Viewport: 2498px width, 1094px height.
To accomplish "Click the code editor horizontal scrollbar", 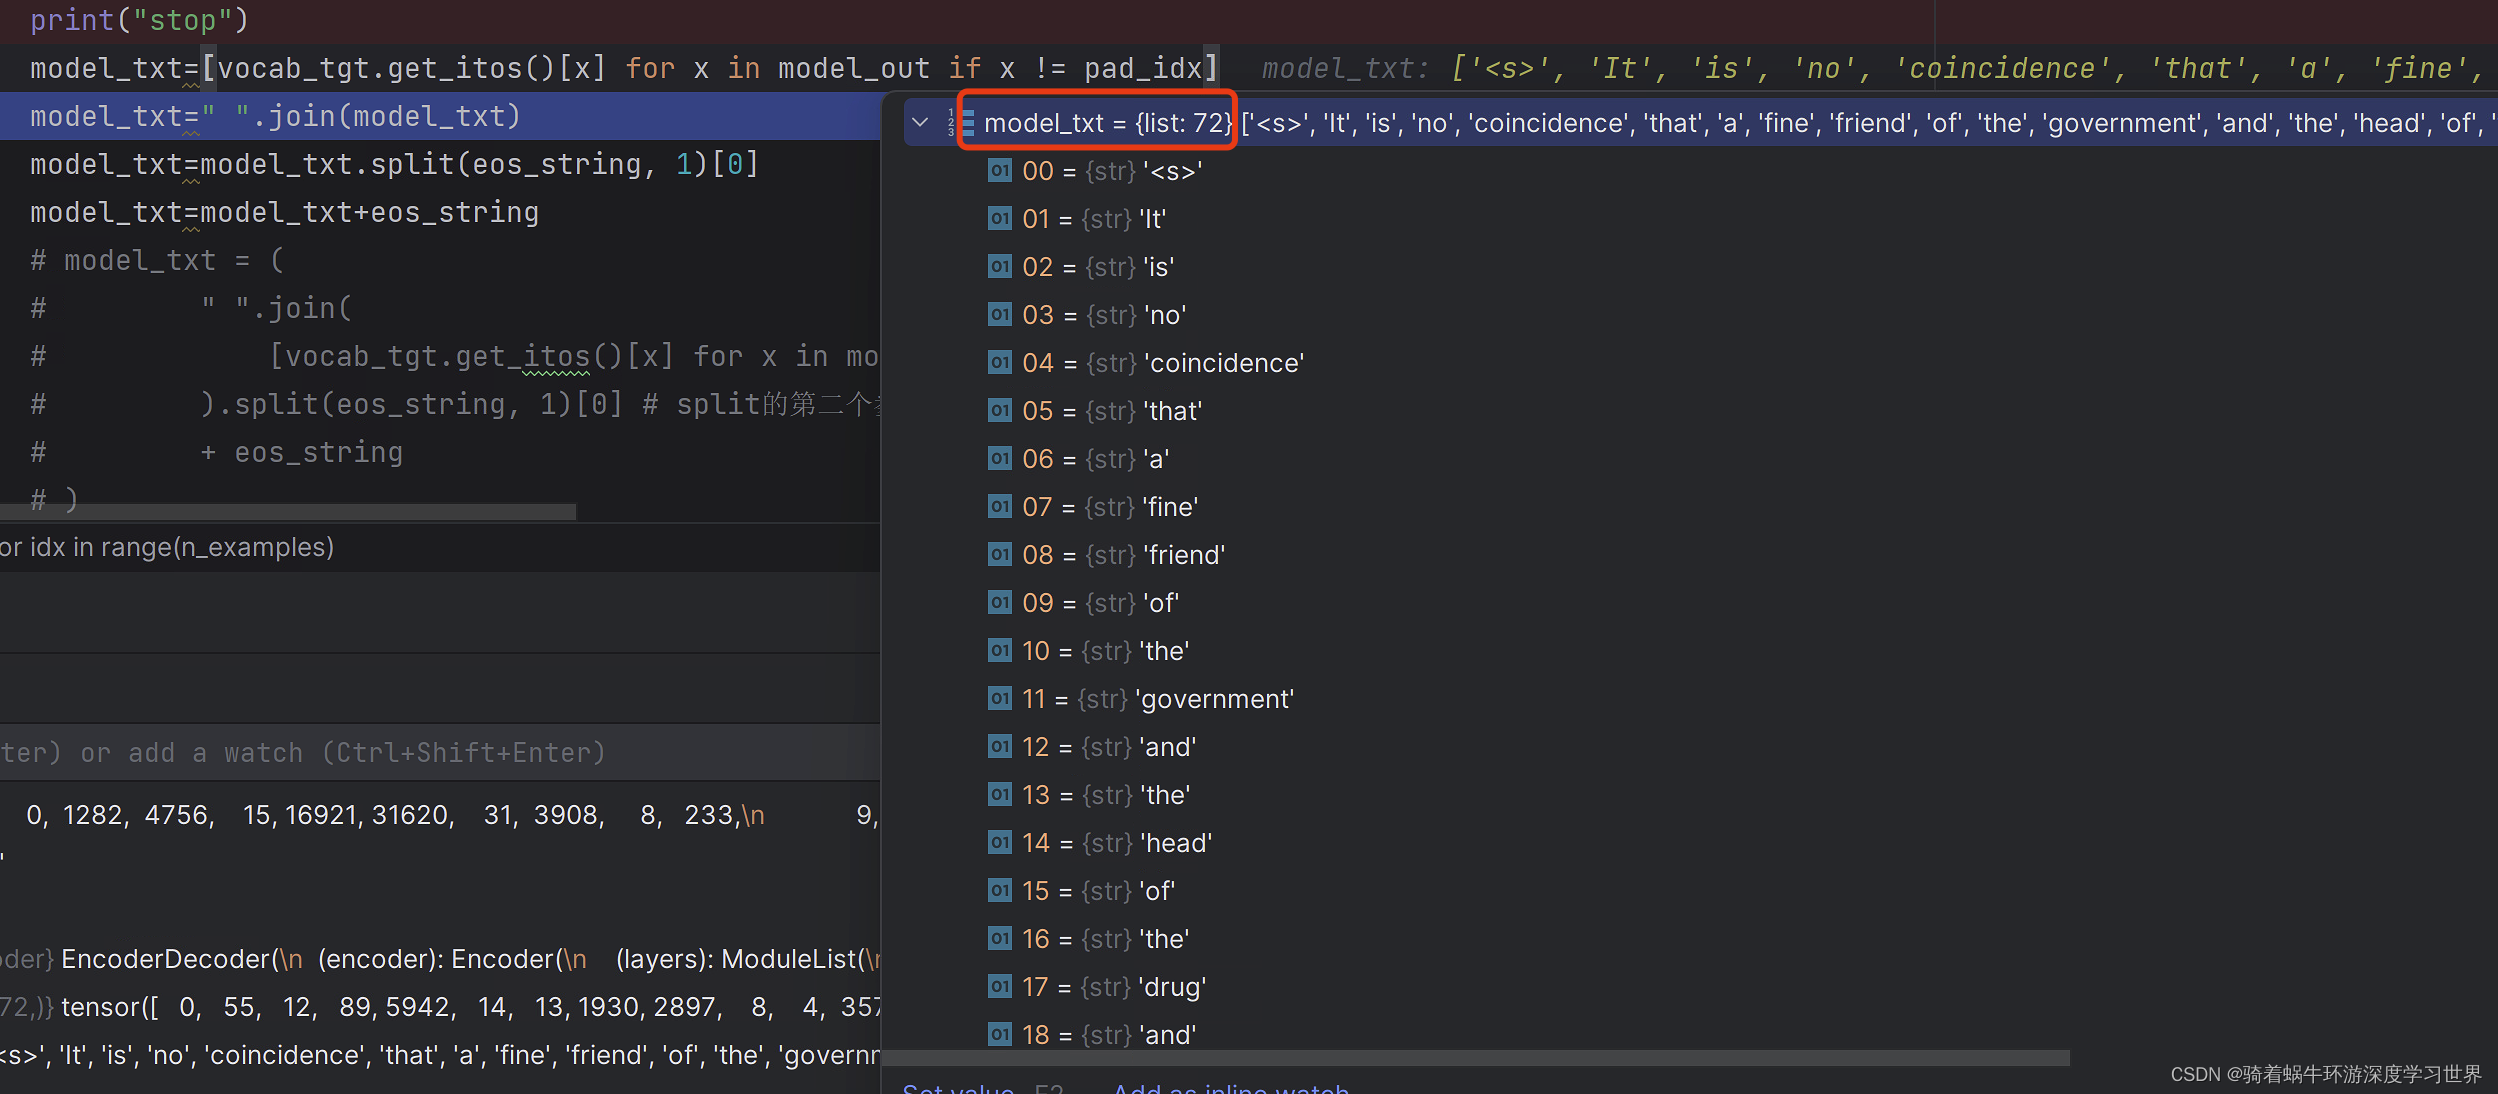I will click(x=288, y=512).
